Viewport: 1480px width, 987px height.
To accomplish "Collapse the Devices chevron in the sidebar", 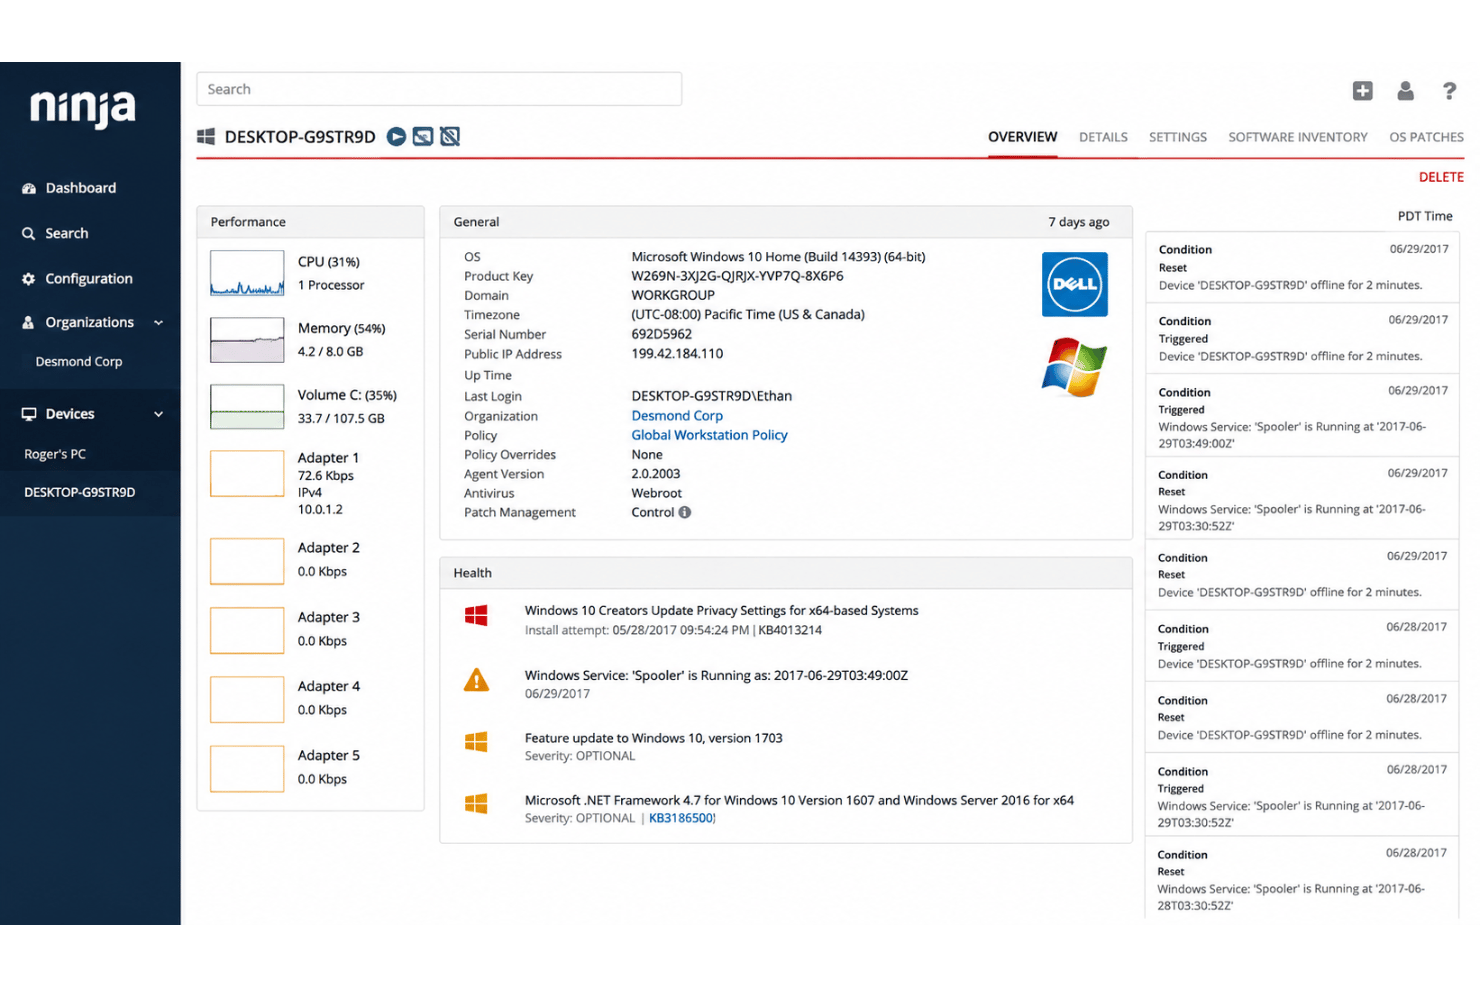I will click(158, 414).
